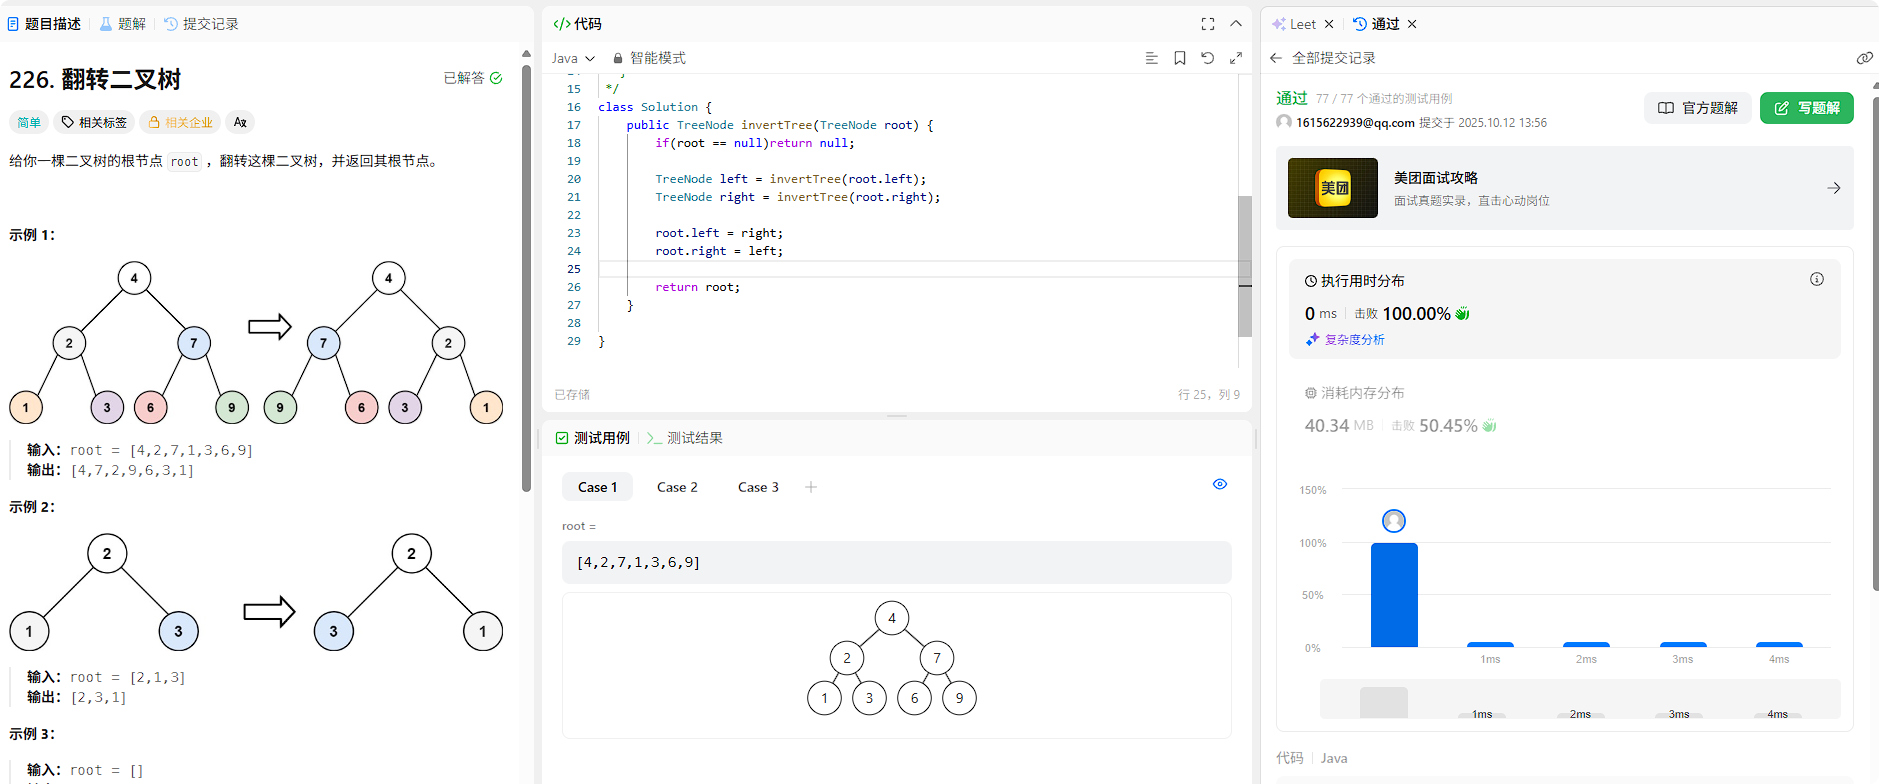This screenshot has height=784, width=1879.
Task: Click the translate language icon button
Action: [240, 122]
